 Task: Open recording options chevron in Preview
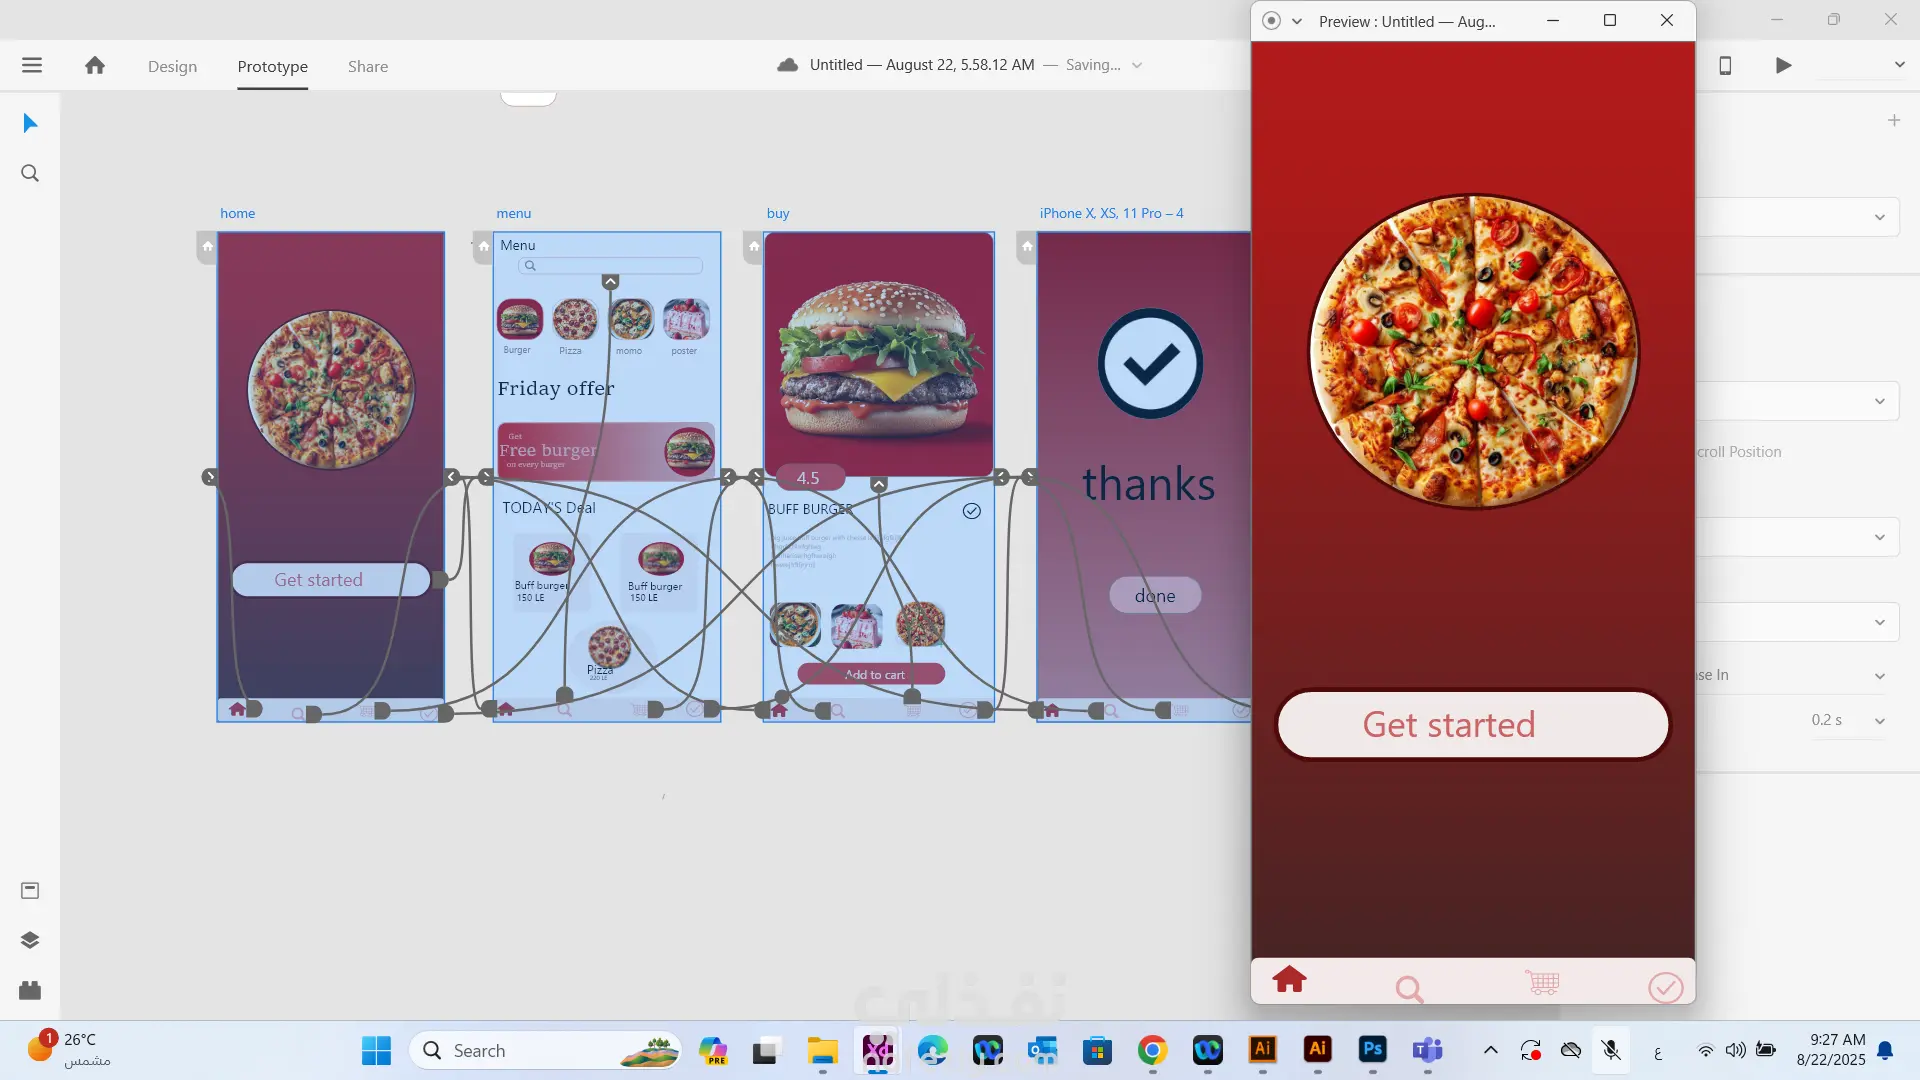click(1297, 21)
